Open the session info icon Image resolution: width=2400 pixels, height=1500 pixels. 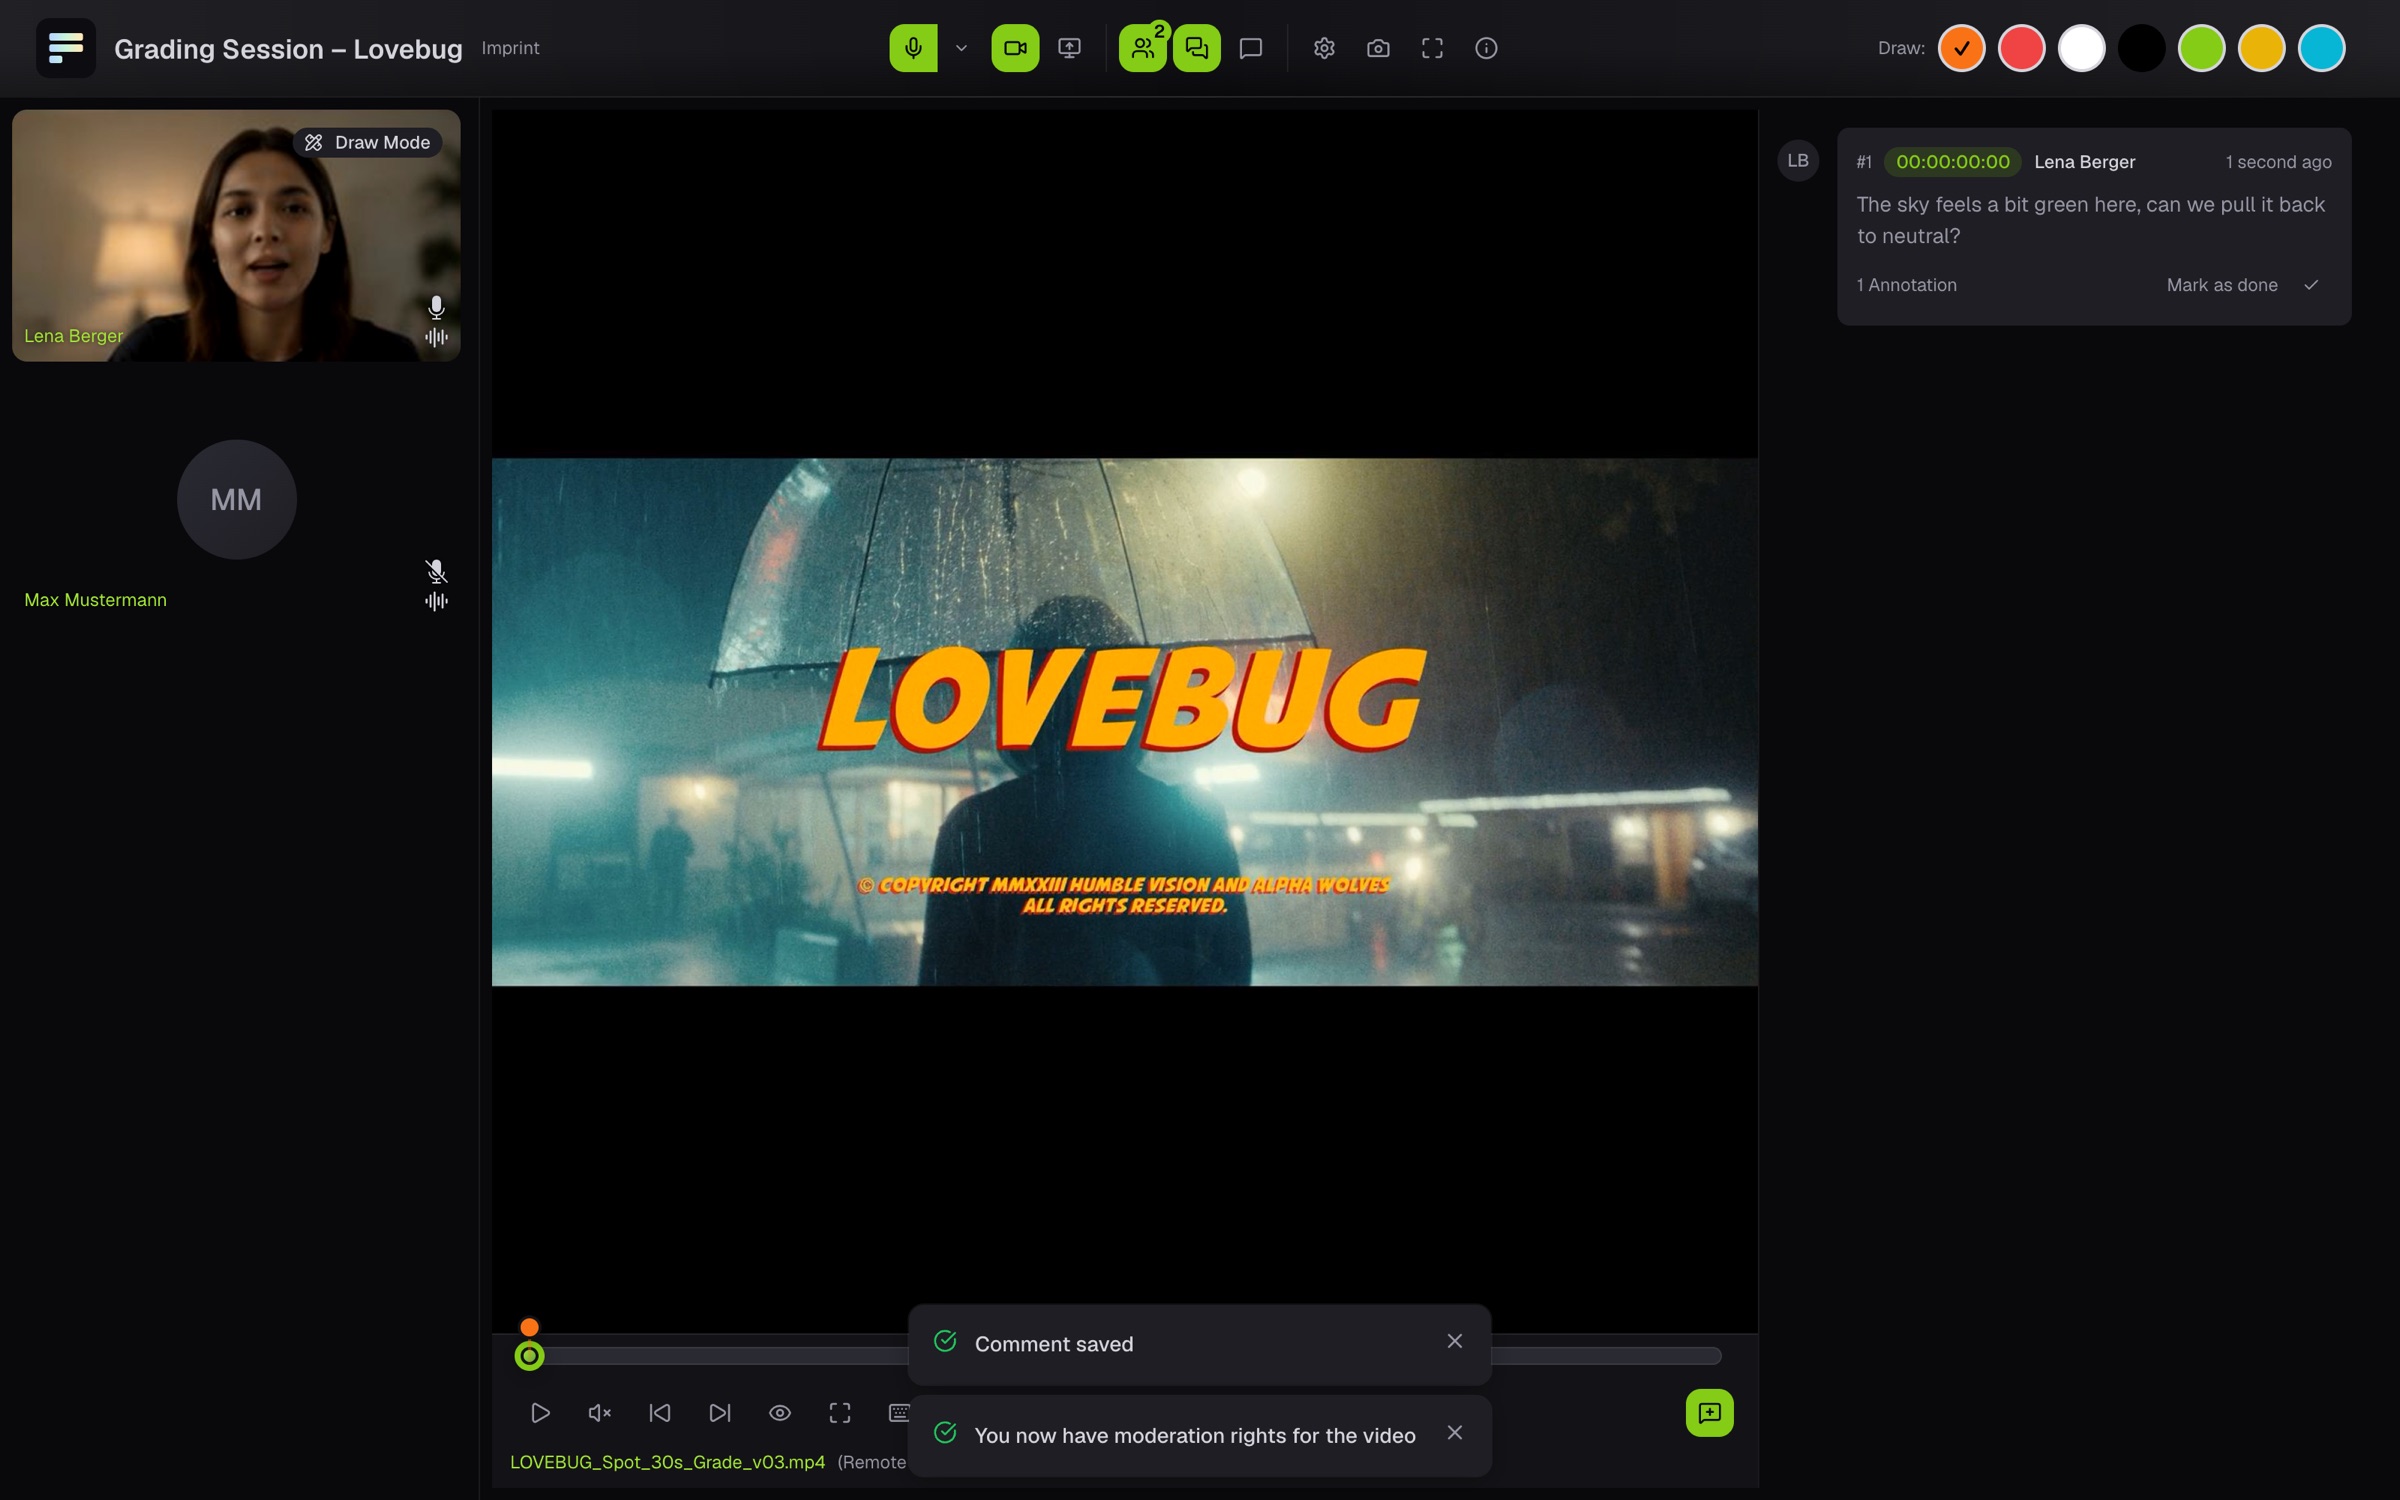point(1486,48)
